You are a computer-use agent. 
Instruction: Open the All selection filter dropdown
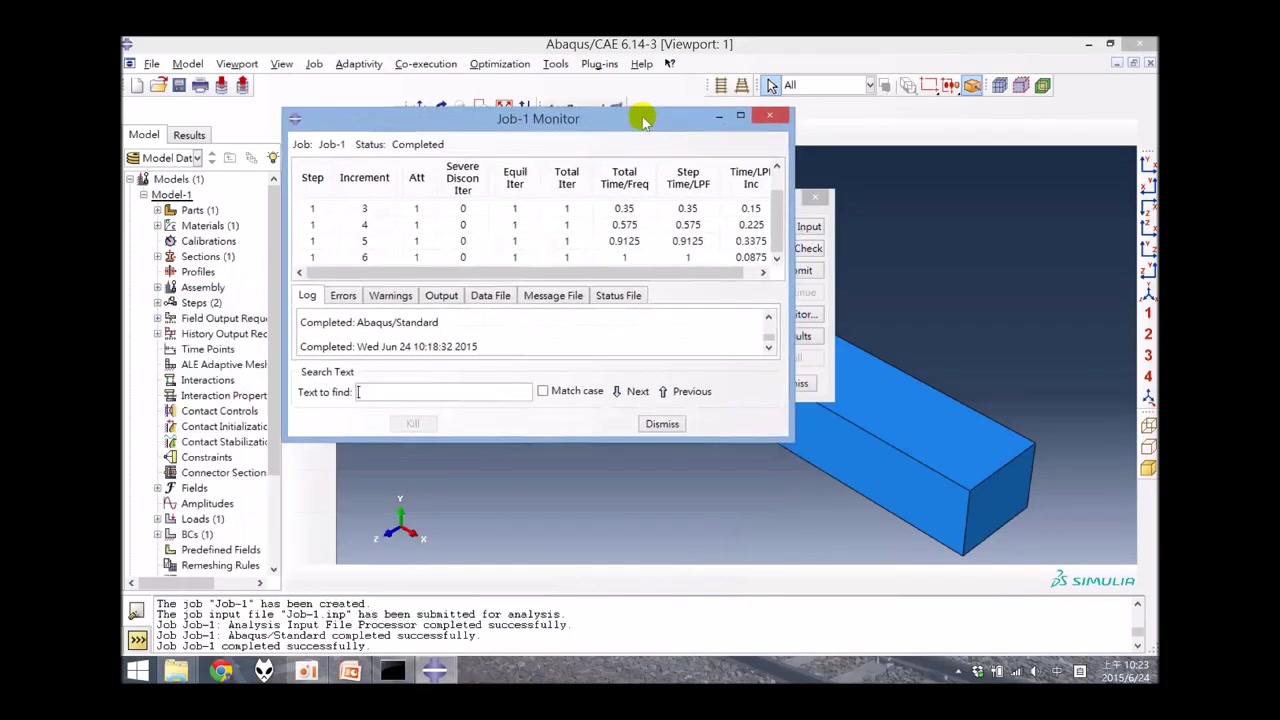870,86
